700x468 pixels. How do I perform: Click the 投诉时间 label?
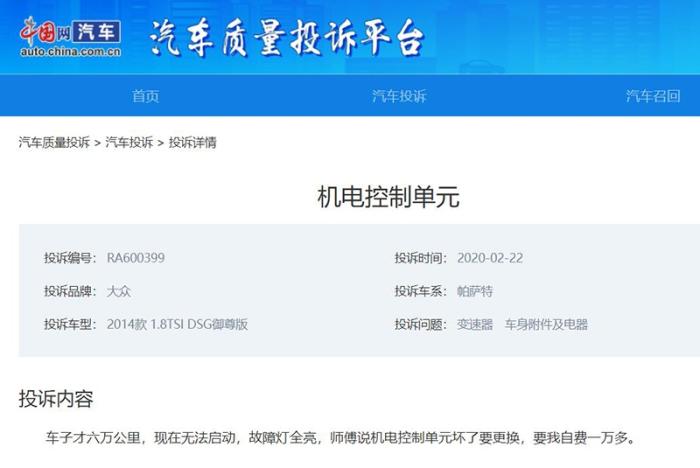421,258
